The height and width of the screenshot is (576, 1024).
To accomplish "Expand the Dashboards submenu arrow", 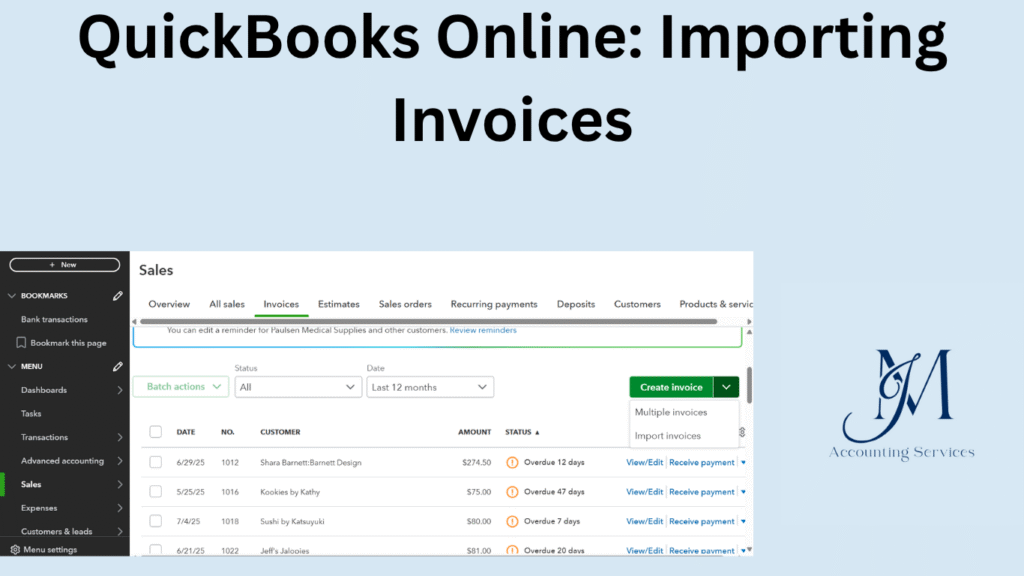I will point(120,390).
